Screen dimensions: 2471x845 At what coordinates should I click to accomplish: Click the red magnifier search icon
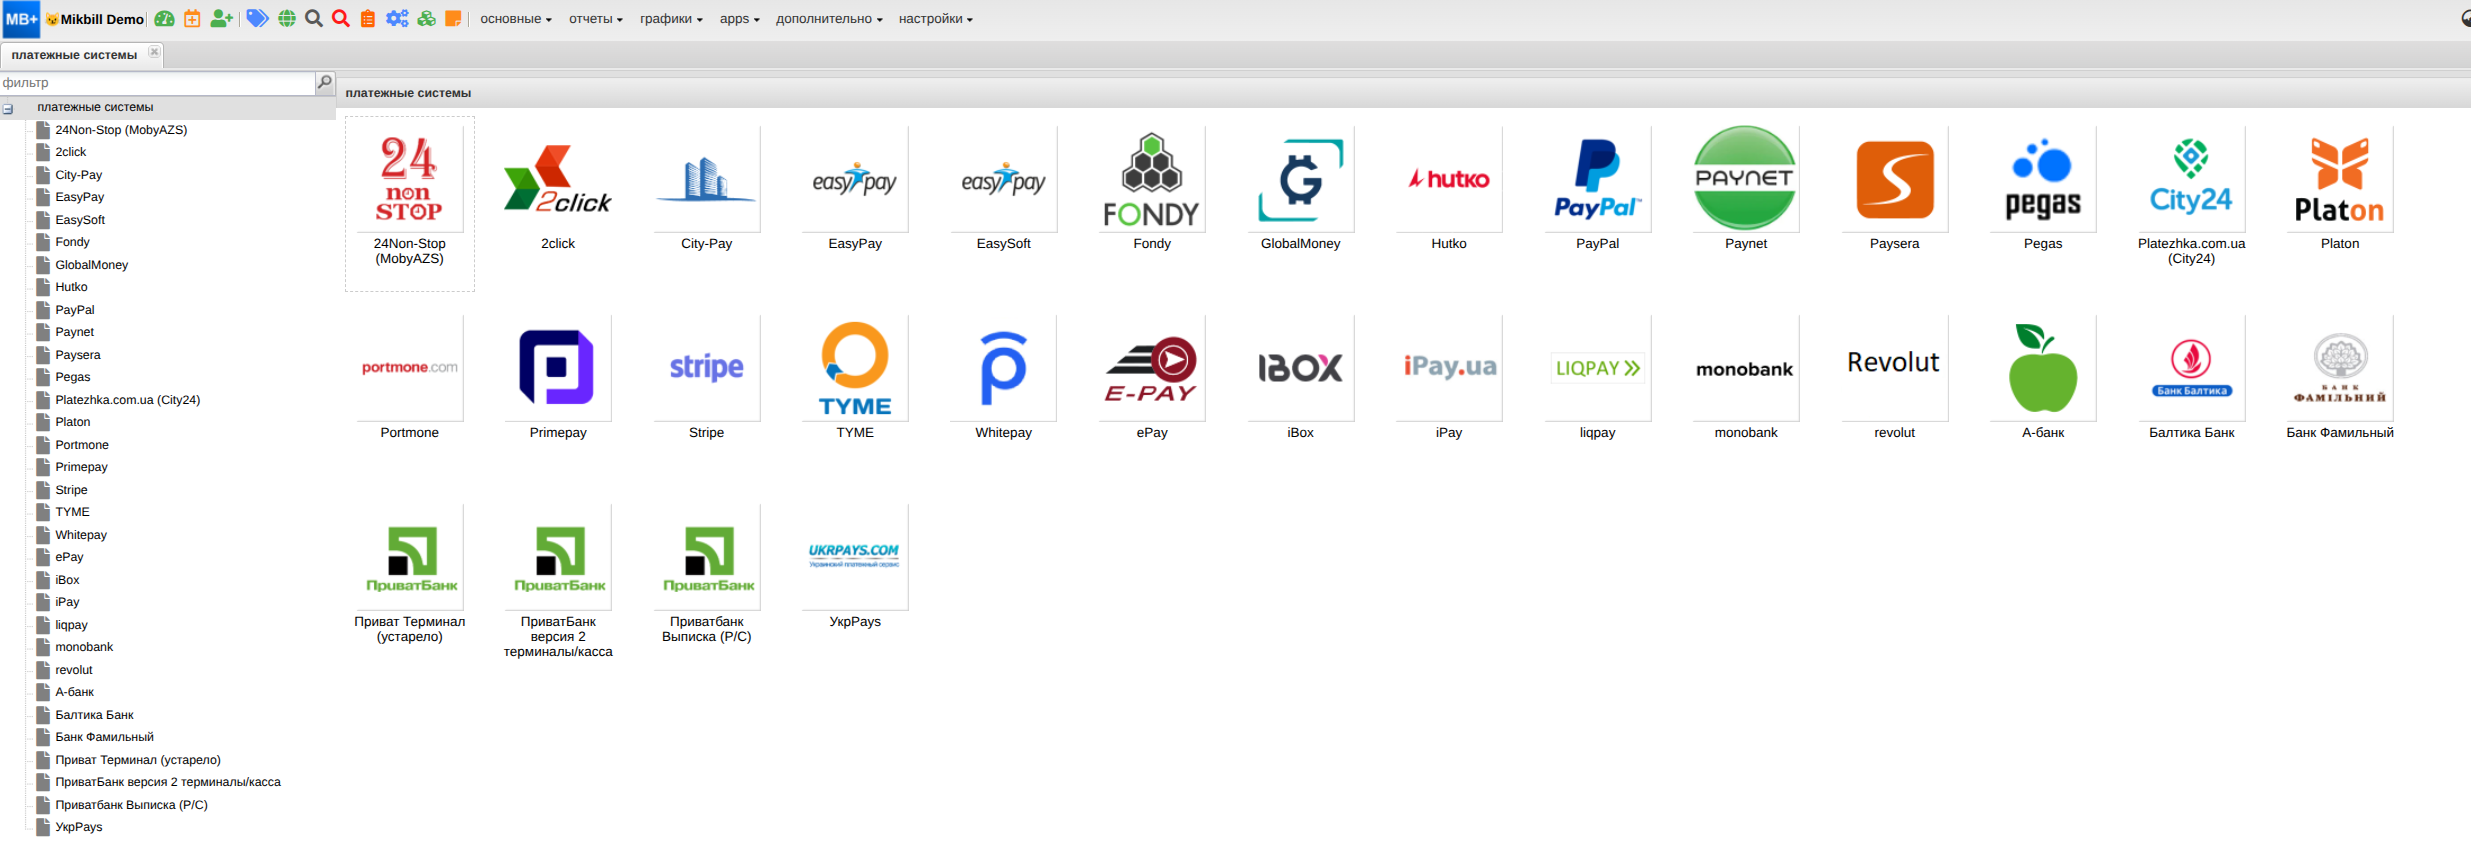click(x=341, y=19)
